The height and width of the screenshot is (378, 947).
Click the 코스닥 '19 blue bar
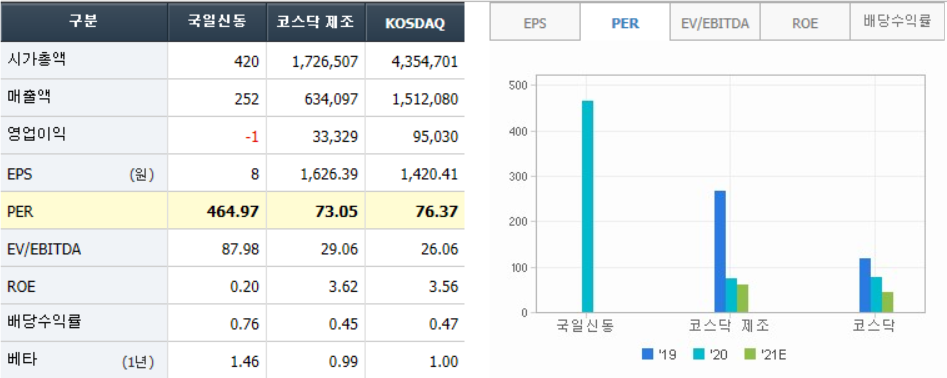[865, 286]
